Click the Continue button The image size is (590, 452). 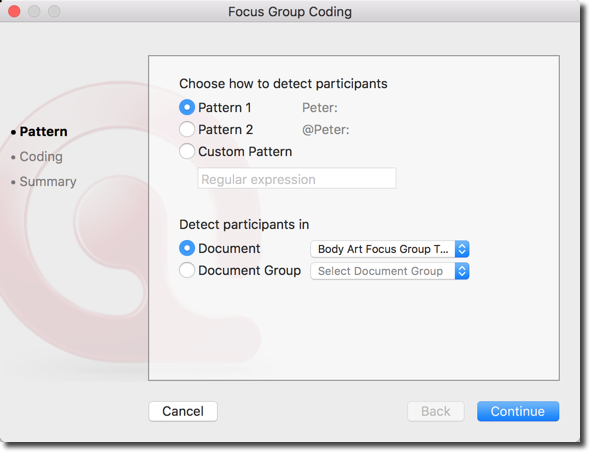[x=518, y=411]
